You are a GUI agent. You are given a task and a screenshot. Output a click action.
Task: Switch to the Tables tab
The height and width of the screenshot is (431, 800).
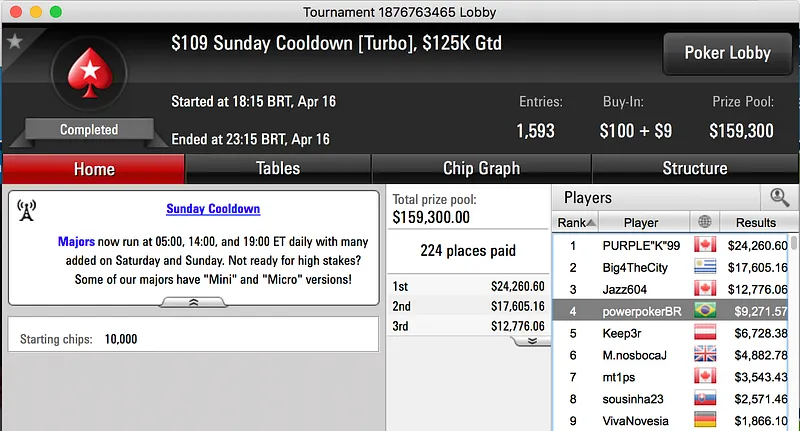click(x=278, y=168)
